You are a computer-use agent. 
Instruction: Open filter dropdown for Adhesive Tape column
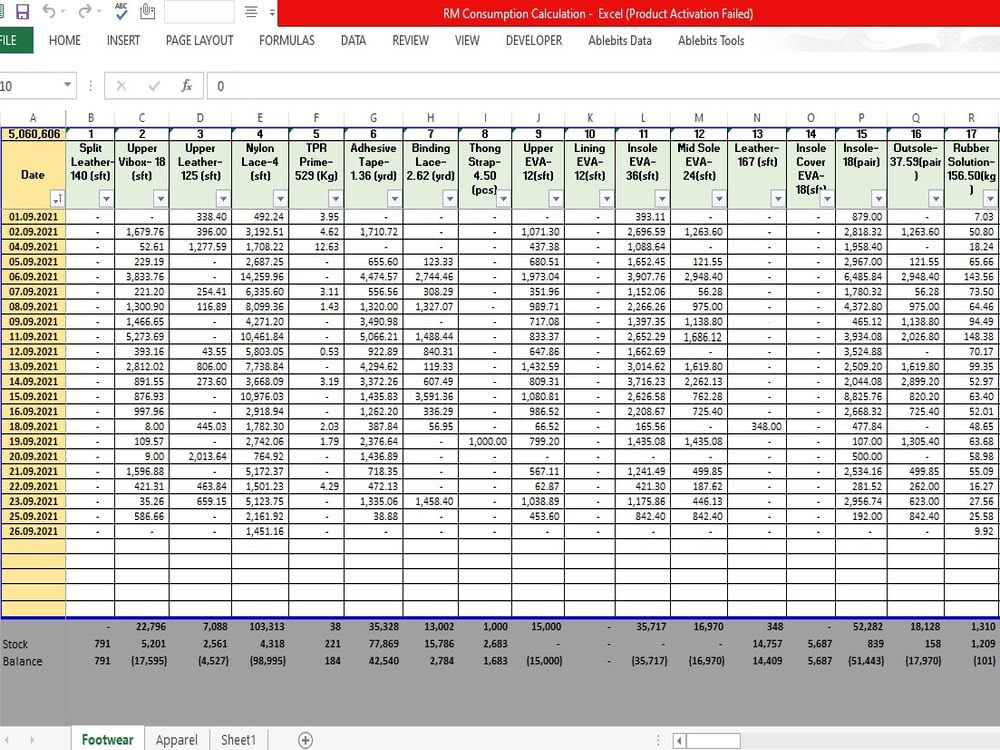(x=394, y=199)
